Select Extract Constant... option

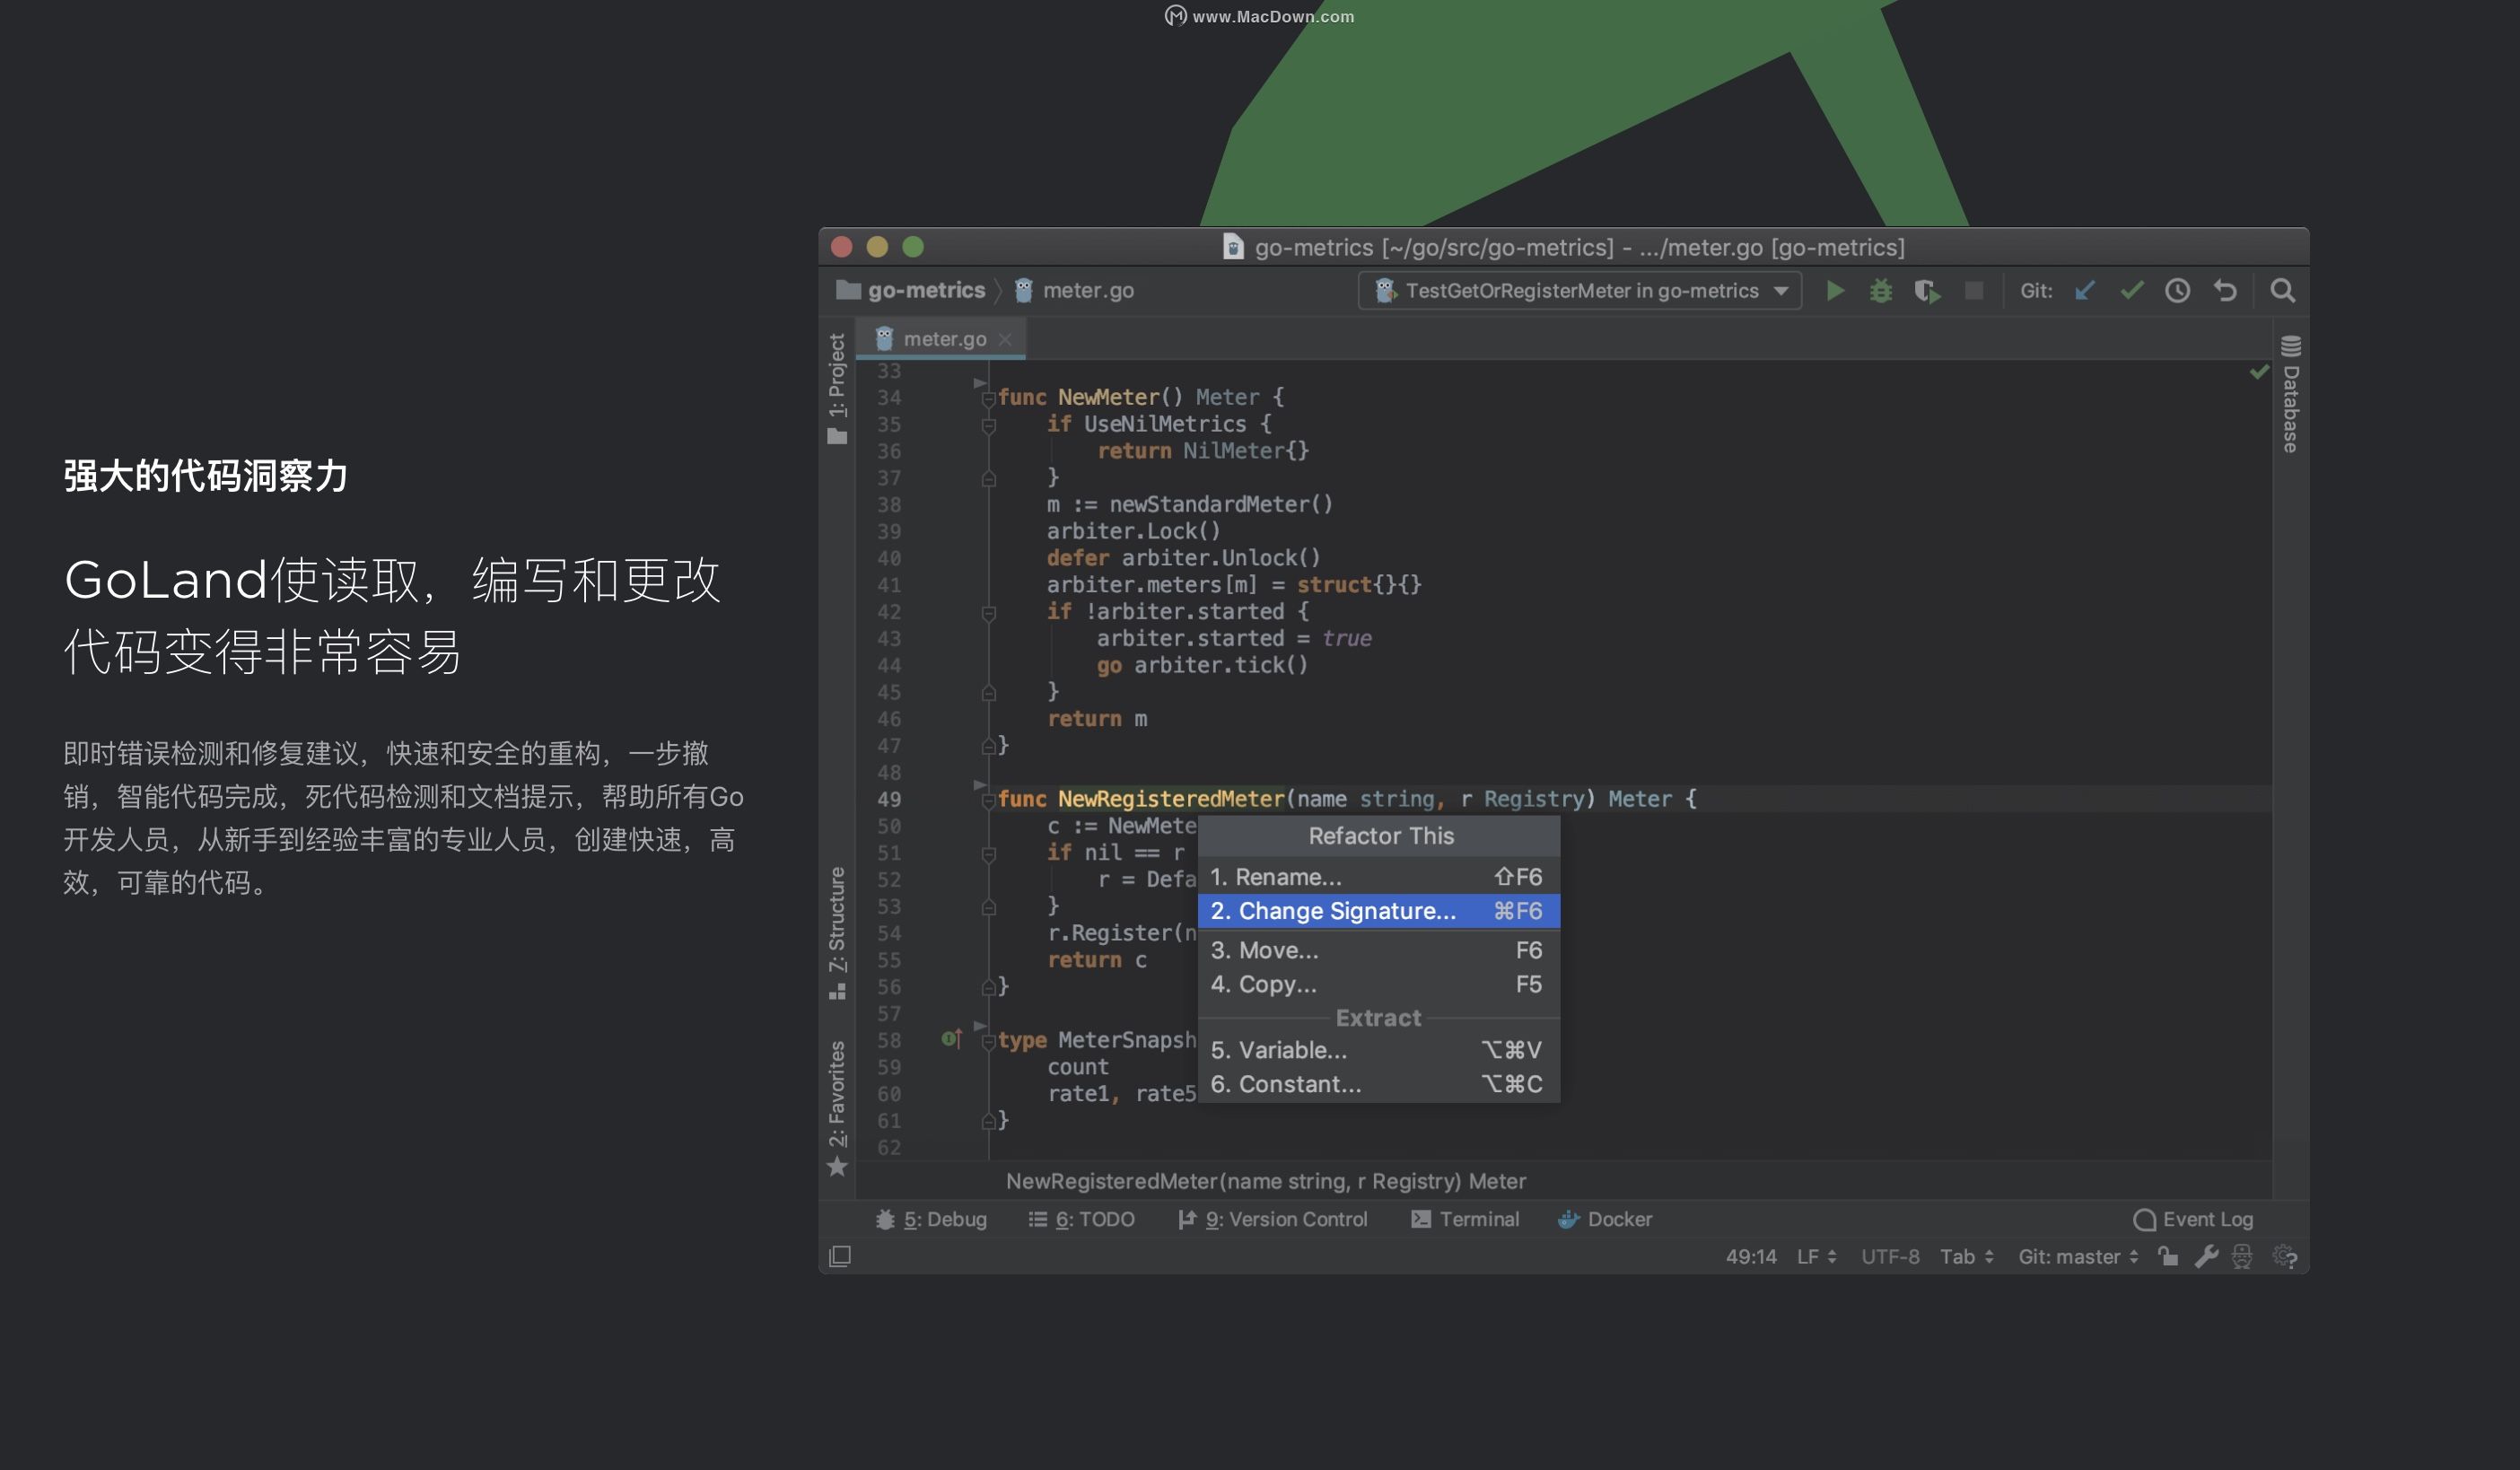point(1379,1084)
